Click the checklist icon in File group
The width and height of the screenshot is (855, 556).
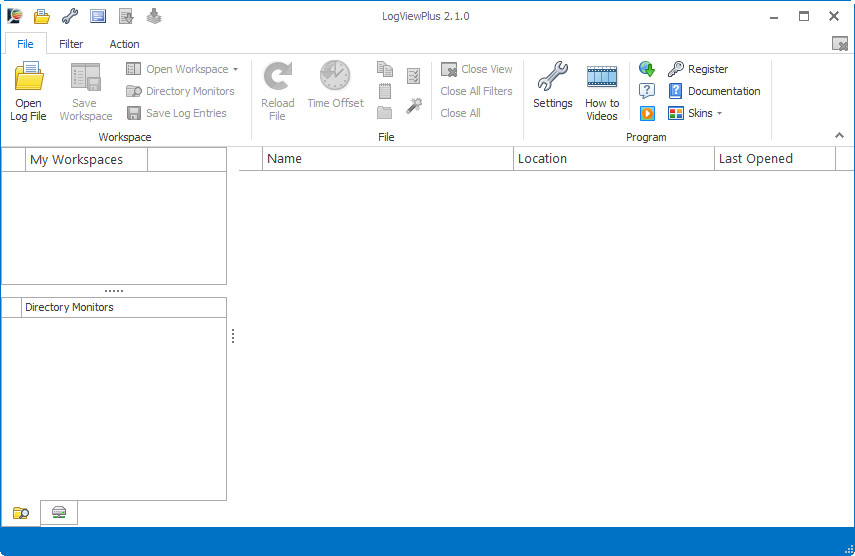pos(414,76)
